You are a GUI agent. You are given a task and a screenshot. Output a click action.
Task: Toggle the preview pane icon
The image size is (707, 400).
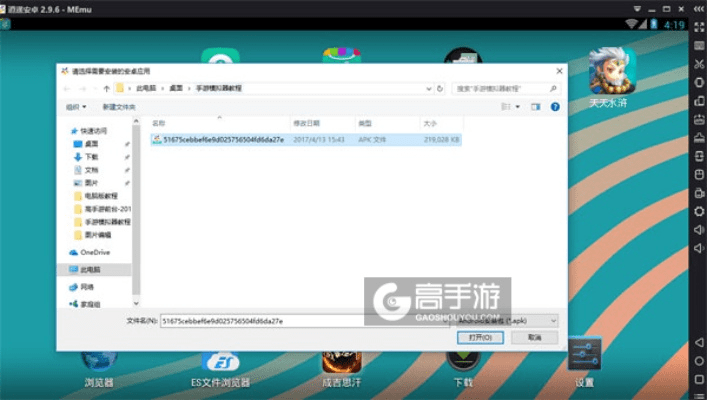point(535,107)
